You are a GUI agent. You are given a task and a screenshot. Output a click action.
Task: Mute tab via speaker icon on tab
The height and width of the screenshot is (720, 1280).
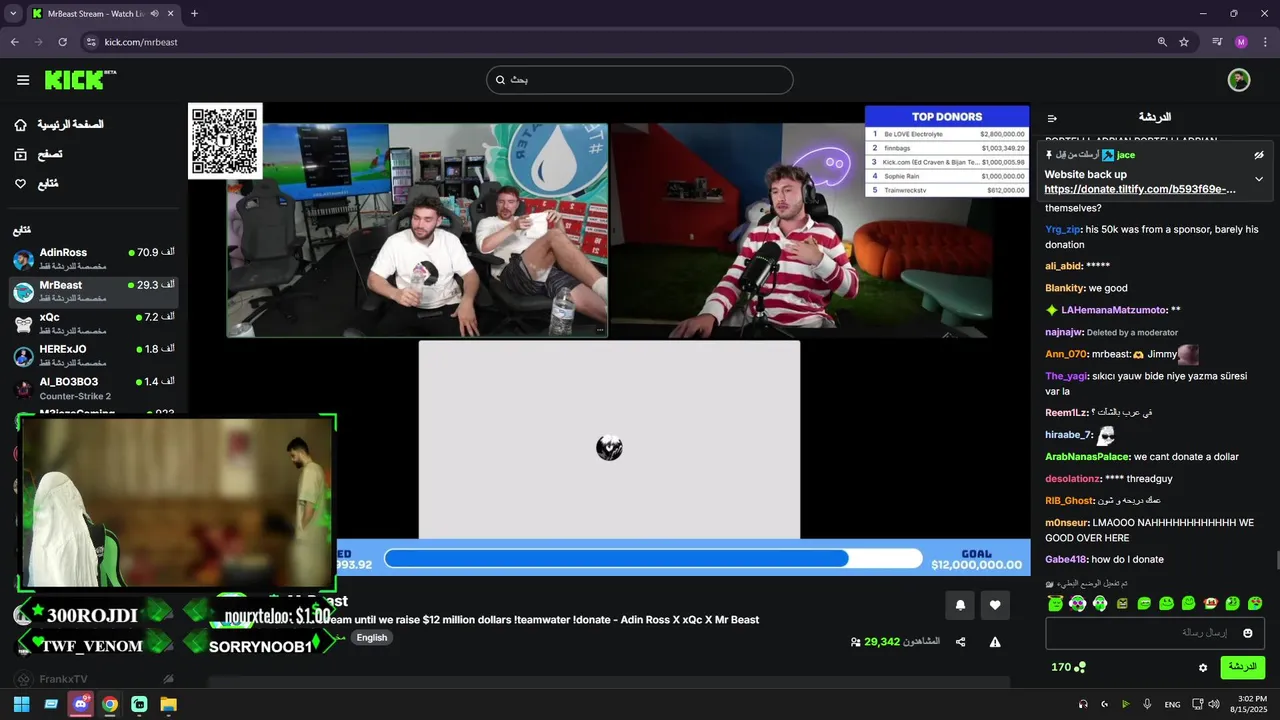154,14
